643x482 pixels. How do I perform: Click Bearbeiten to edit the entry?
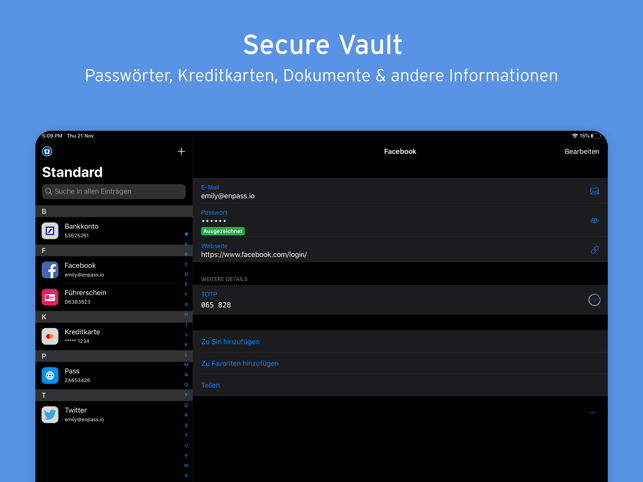[x=581, y=151]
